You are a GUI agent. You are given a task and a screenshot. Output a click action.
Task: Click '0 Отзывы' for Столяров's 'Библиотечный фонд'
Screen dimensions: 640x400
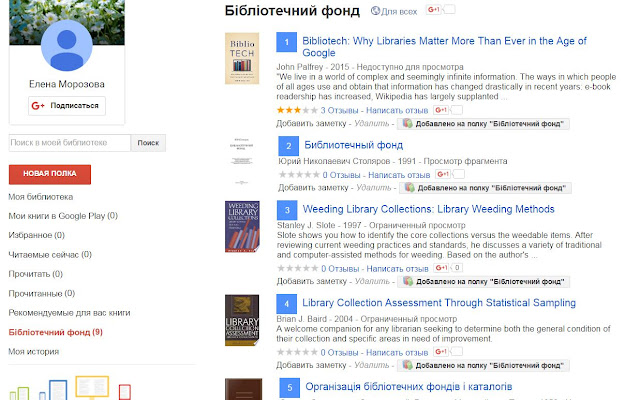[341, 175]
